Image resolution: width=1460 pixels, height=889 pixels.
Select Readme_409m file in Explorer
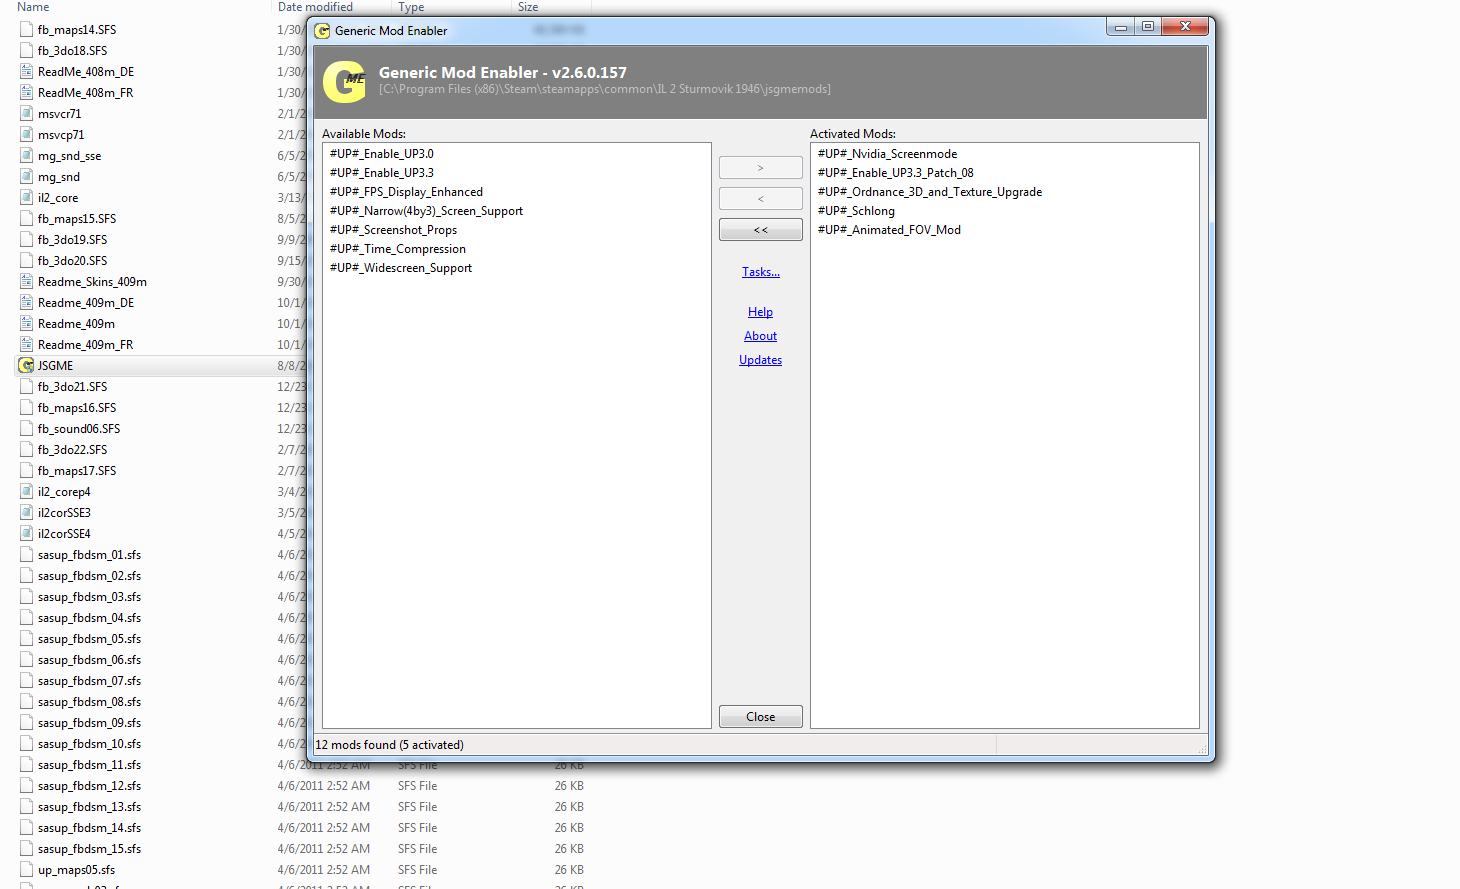(76, 324)
